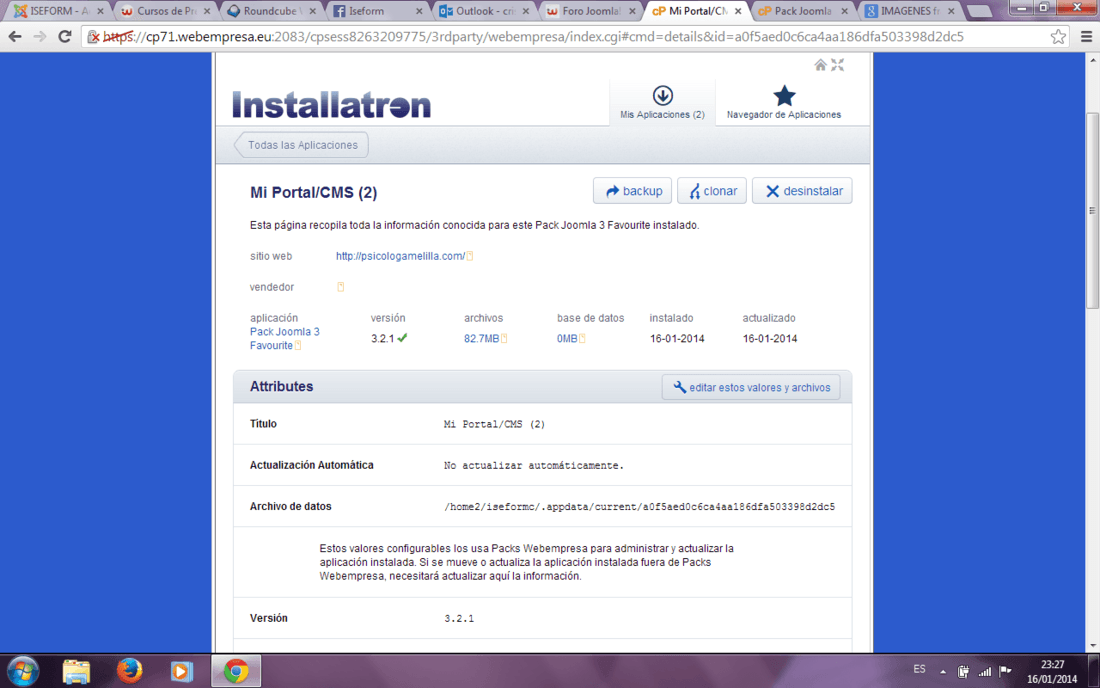Image resolution: width=1100 pixels, height=688 pixels.
Task: Click the note icon beside vendedor
Action: point(340,287)
